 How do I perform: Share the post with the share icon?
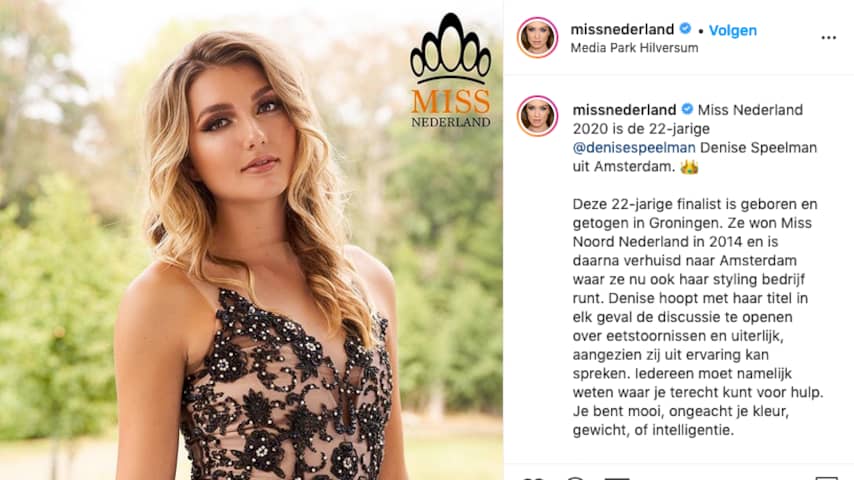click(x=617, y=478)
